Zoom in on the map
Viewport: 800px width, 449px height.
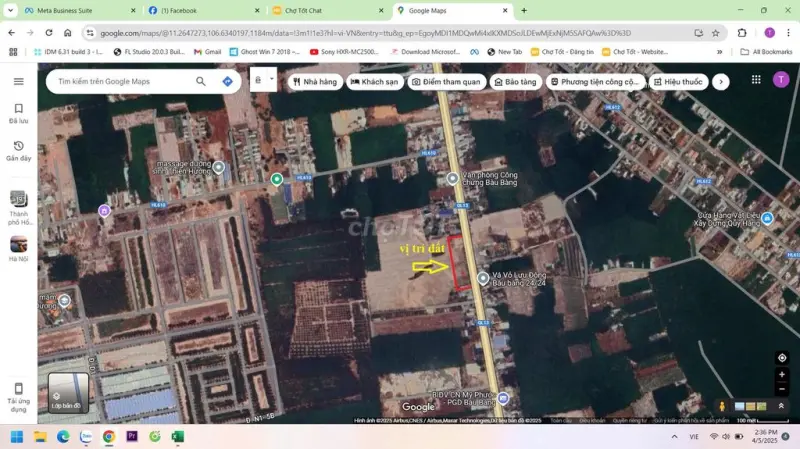[782, 375]
